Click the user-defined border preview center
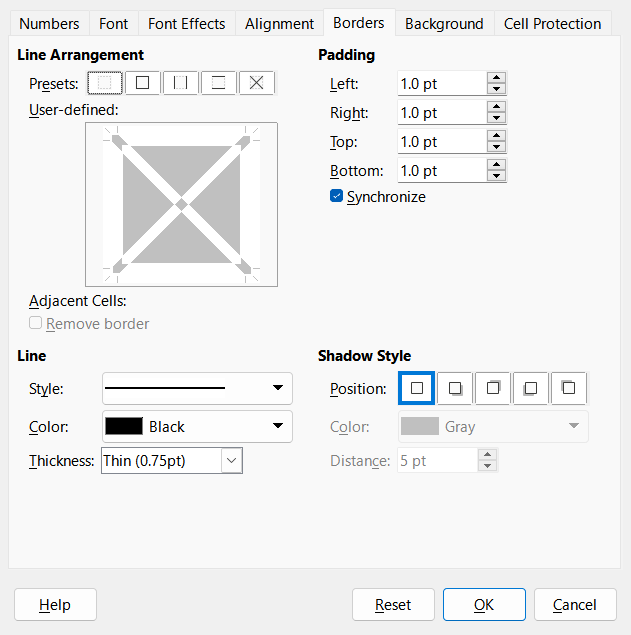The height and width of the screenshot is (635, 631). (181, 205)
